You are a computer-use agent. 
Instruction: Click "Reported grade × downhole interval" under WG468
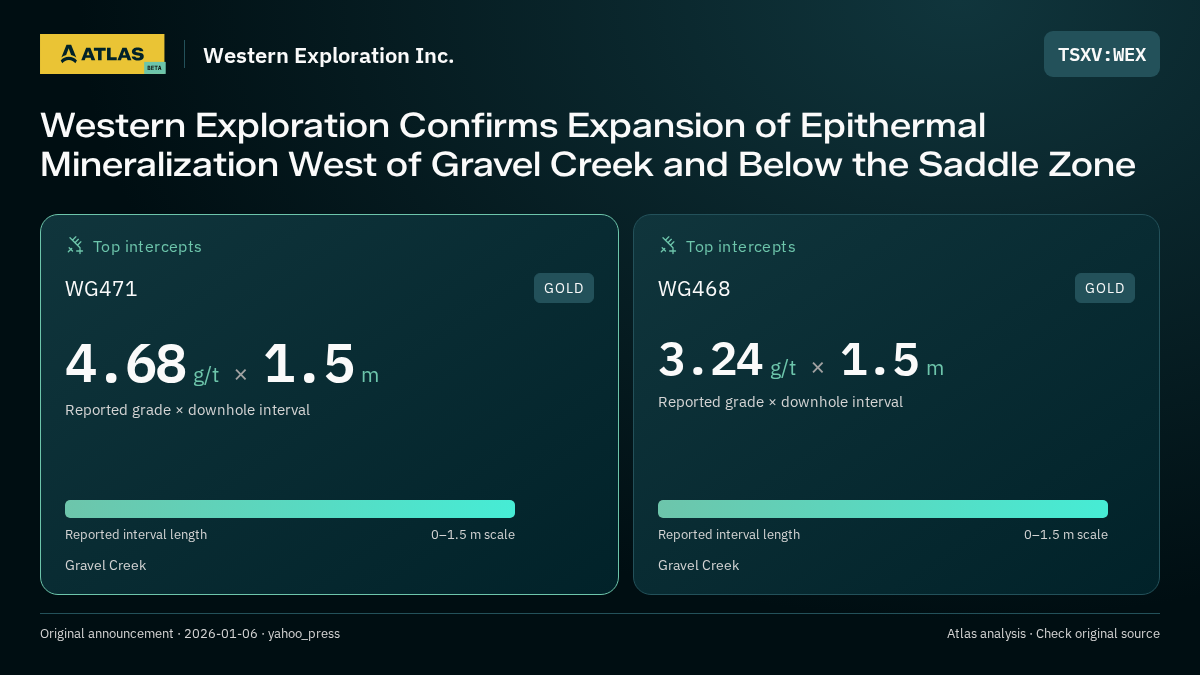coord(780,402)
